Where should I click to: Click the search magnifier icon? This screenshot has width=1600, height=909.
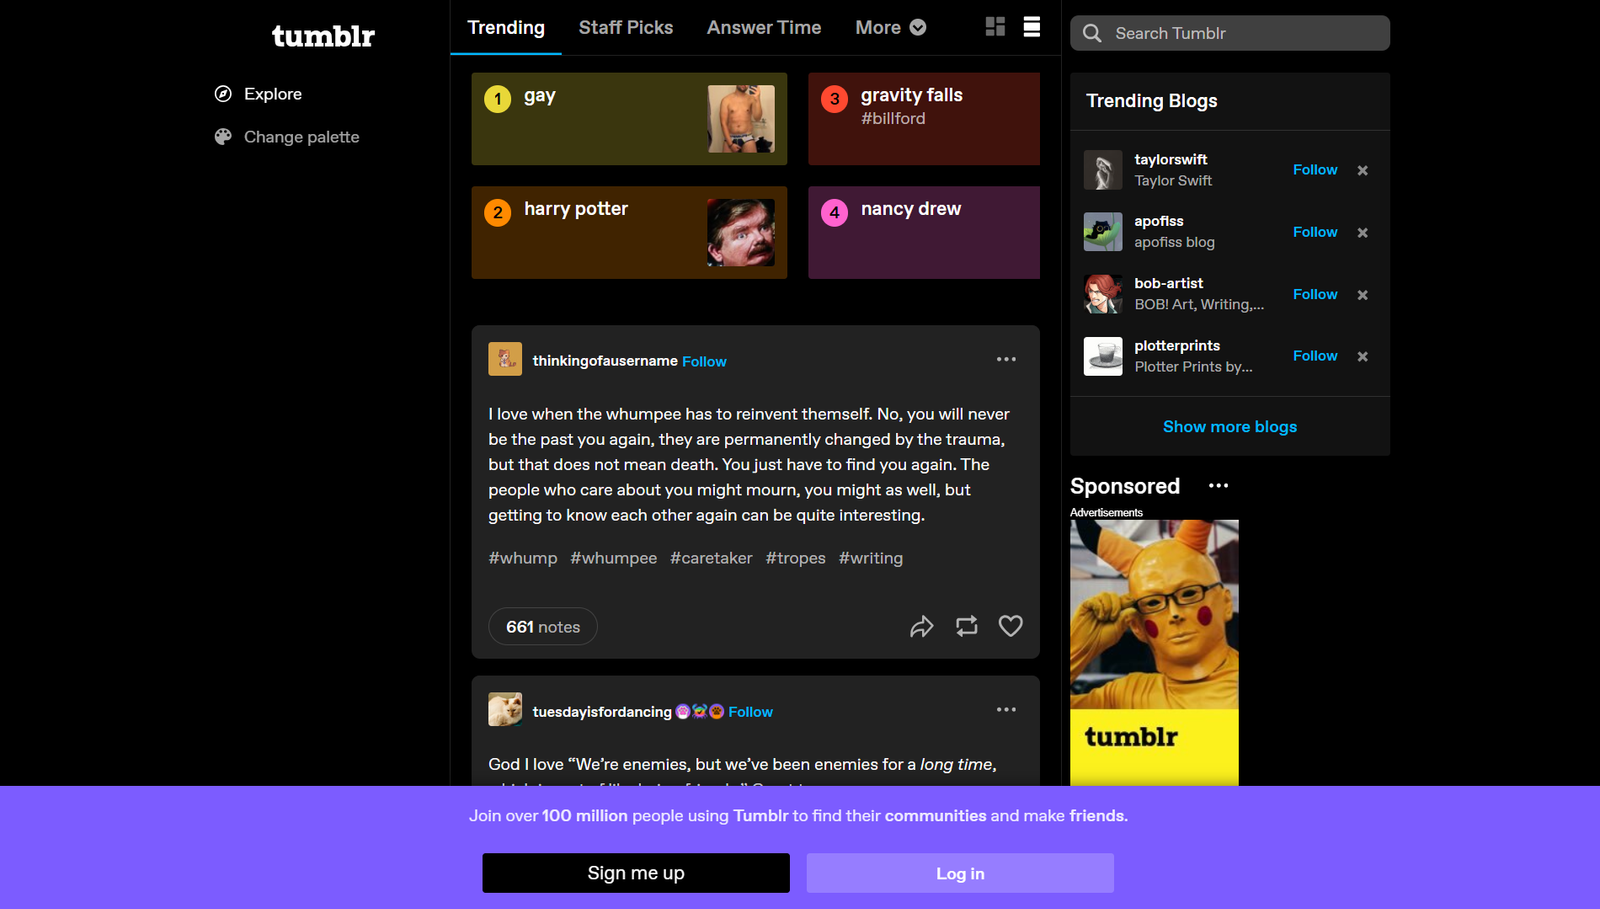pyautogui.click(x=1092, y=33)
